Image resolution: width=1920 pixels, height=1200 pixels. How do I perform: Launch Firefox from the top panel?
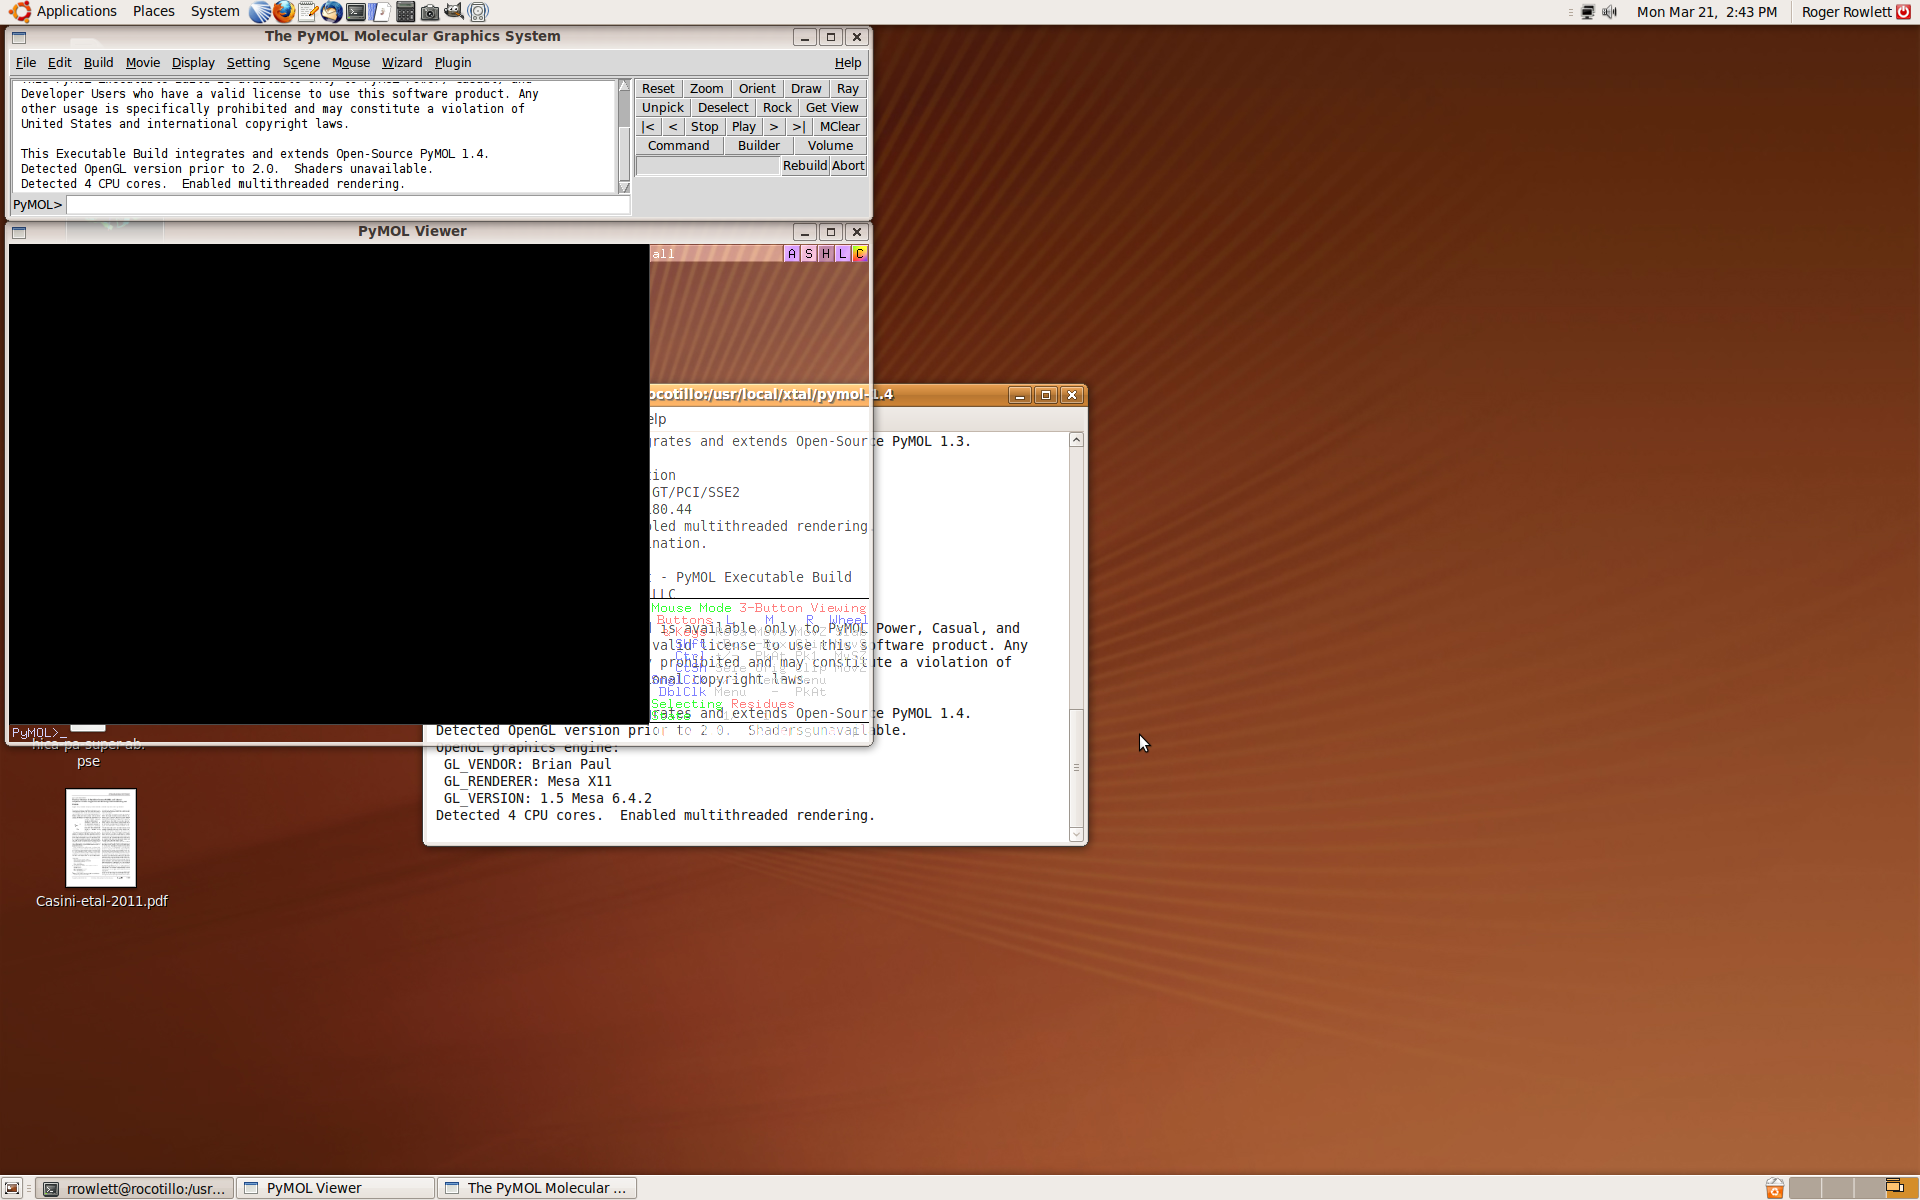[x=284, y=12]
